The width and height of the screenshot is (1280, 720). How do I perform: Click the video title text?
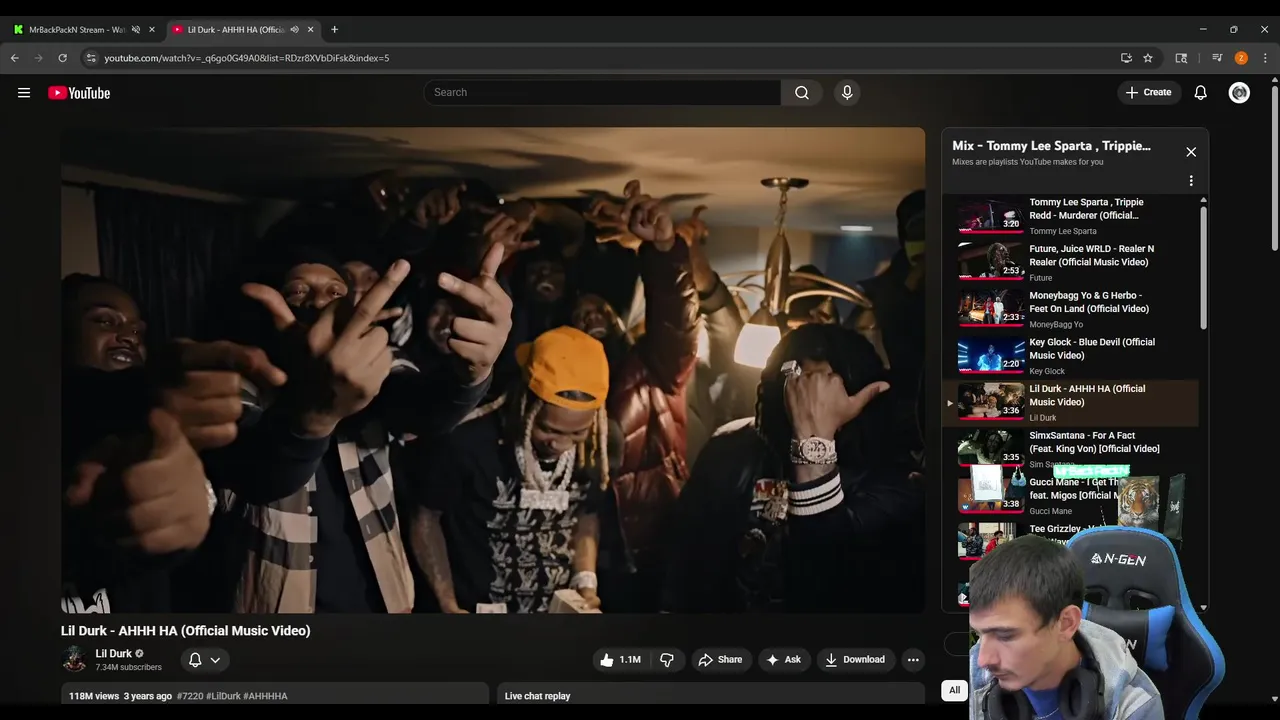186,631
